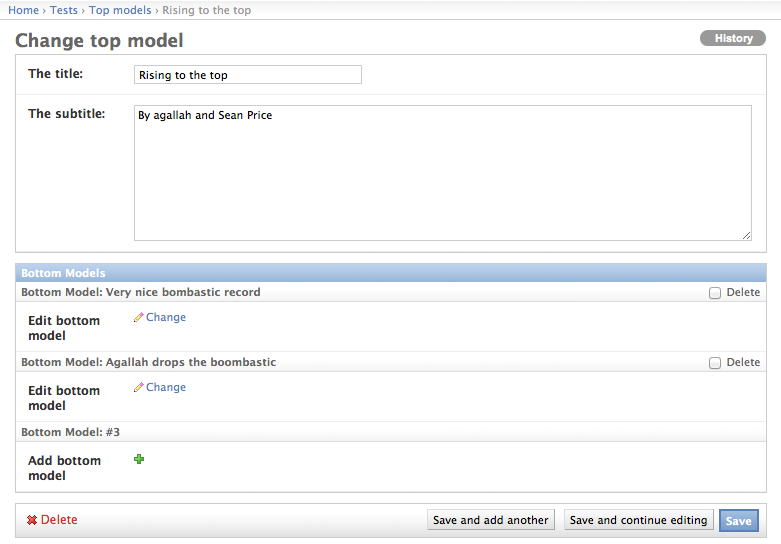781x544 pixels.
Task: Check Delete for Very nice bombastic record
Action: 715,293
